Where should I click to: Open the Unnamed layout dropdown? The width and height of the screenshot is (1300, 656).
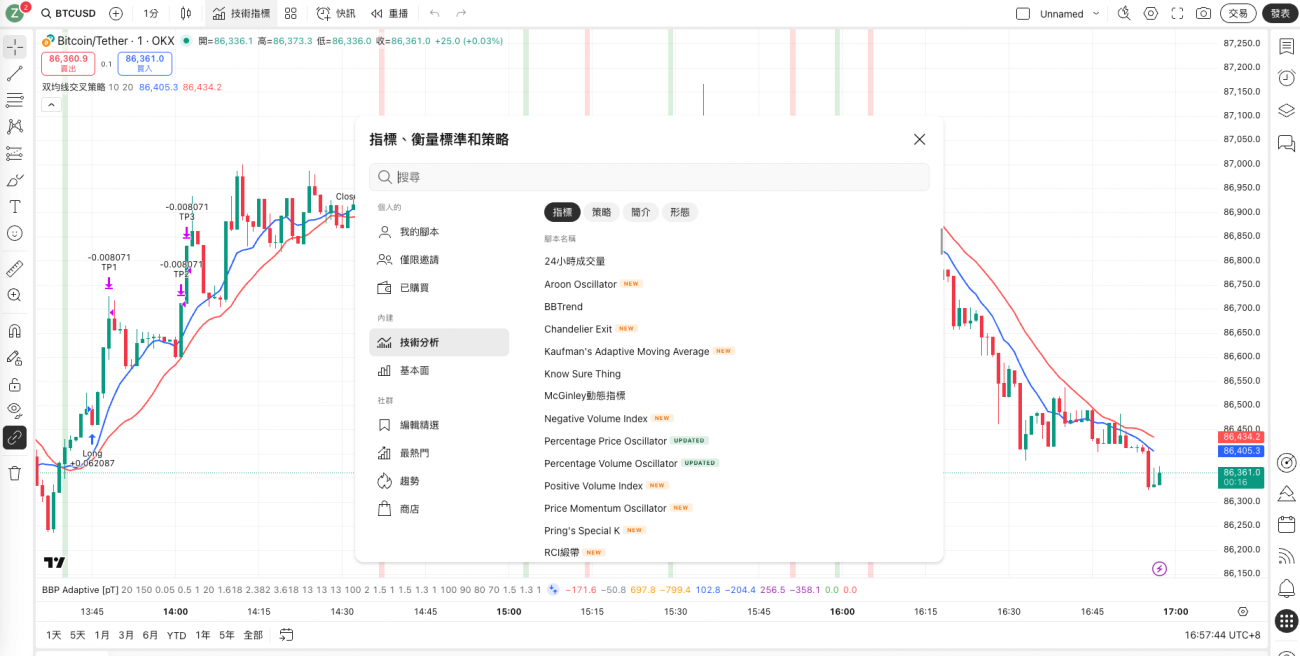tap(1096, 13)
